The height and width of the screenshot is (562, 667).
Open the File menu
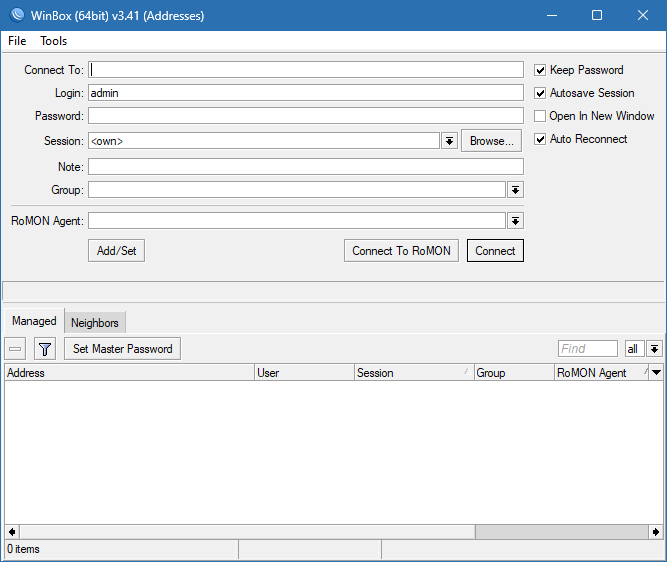click(x=17, y=41)
